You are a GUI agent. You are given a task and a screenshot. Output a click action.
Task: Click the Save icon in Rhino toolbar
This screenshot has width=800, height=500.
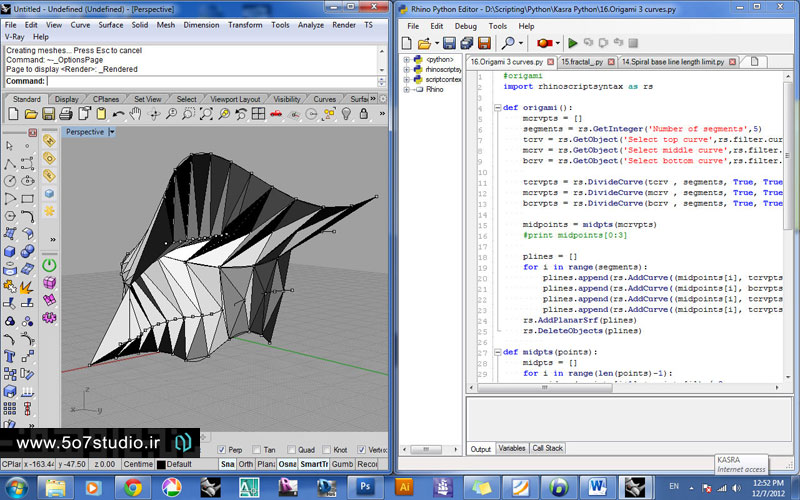49,115
